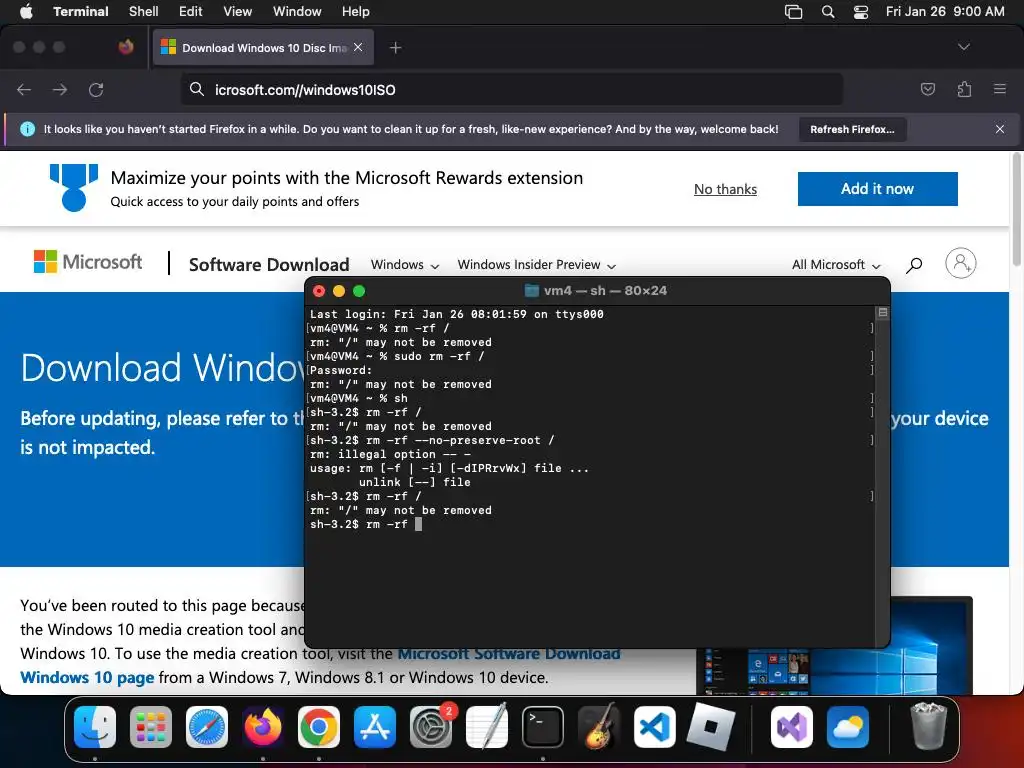Open the Microsoft logo home link
The height and width of the screenshot is (768, 1024).
pos(88,262)
